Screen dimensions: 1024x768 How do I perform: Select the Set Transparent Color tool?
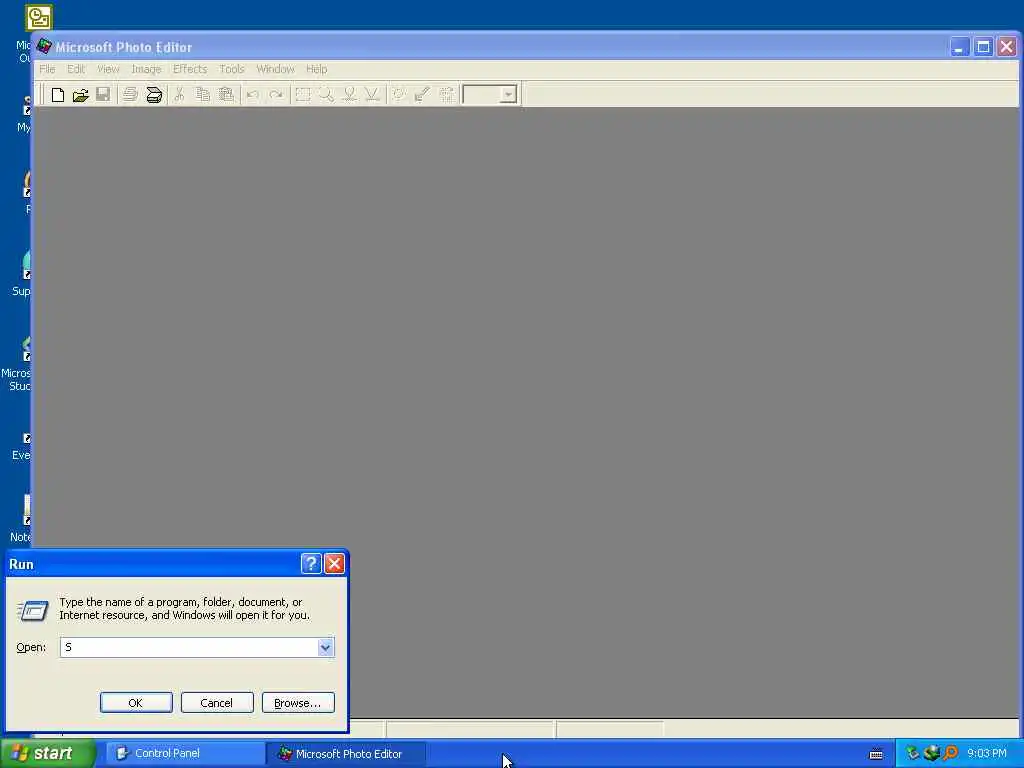pyautogui.click(x=422, y=95)
